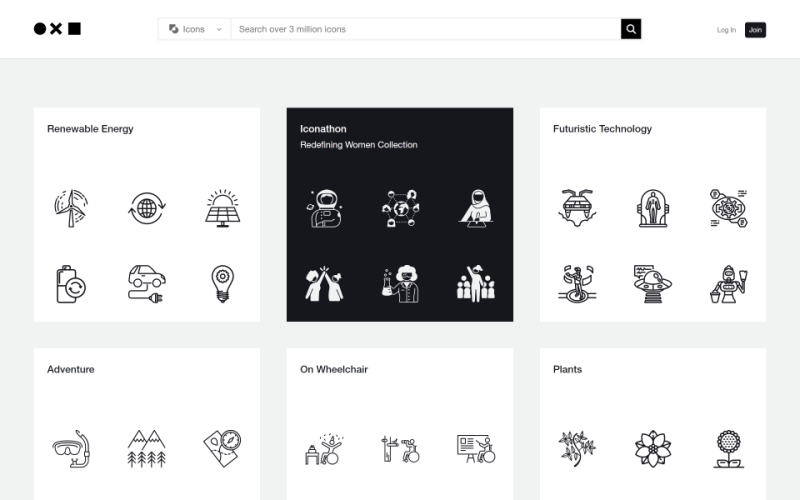Click Redefining Women Collection subtitle
The image size is (800, 500).
tap(359, 145)
